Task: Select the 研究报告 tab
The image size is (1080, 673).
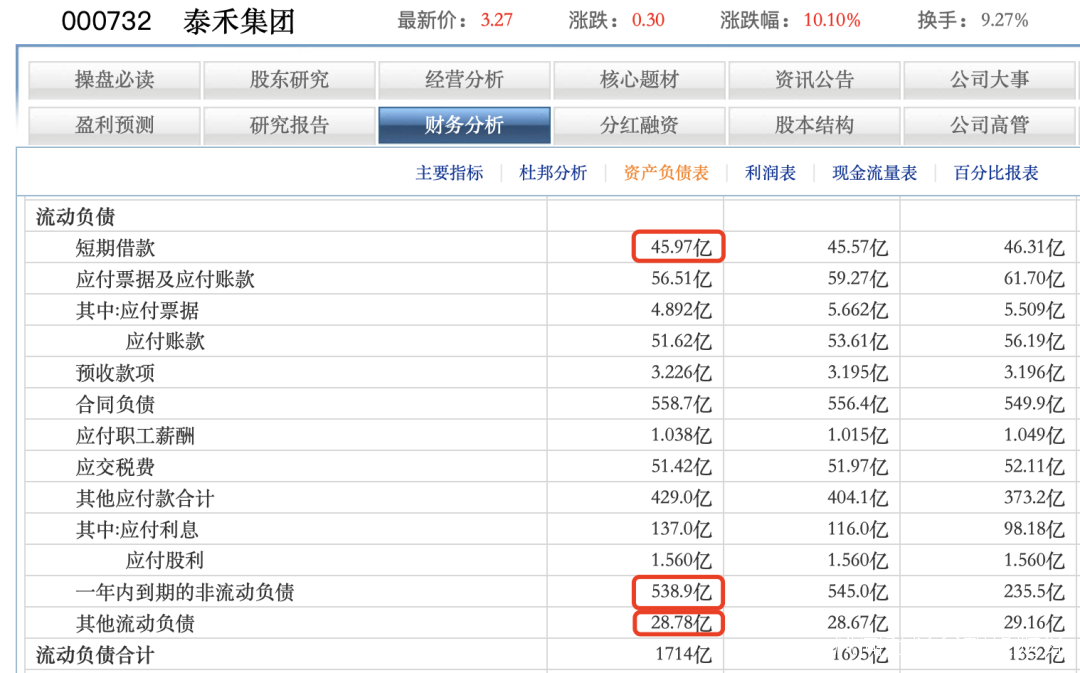Action: coord(289,125)
